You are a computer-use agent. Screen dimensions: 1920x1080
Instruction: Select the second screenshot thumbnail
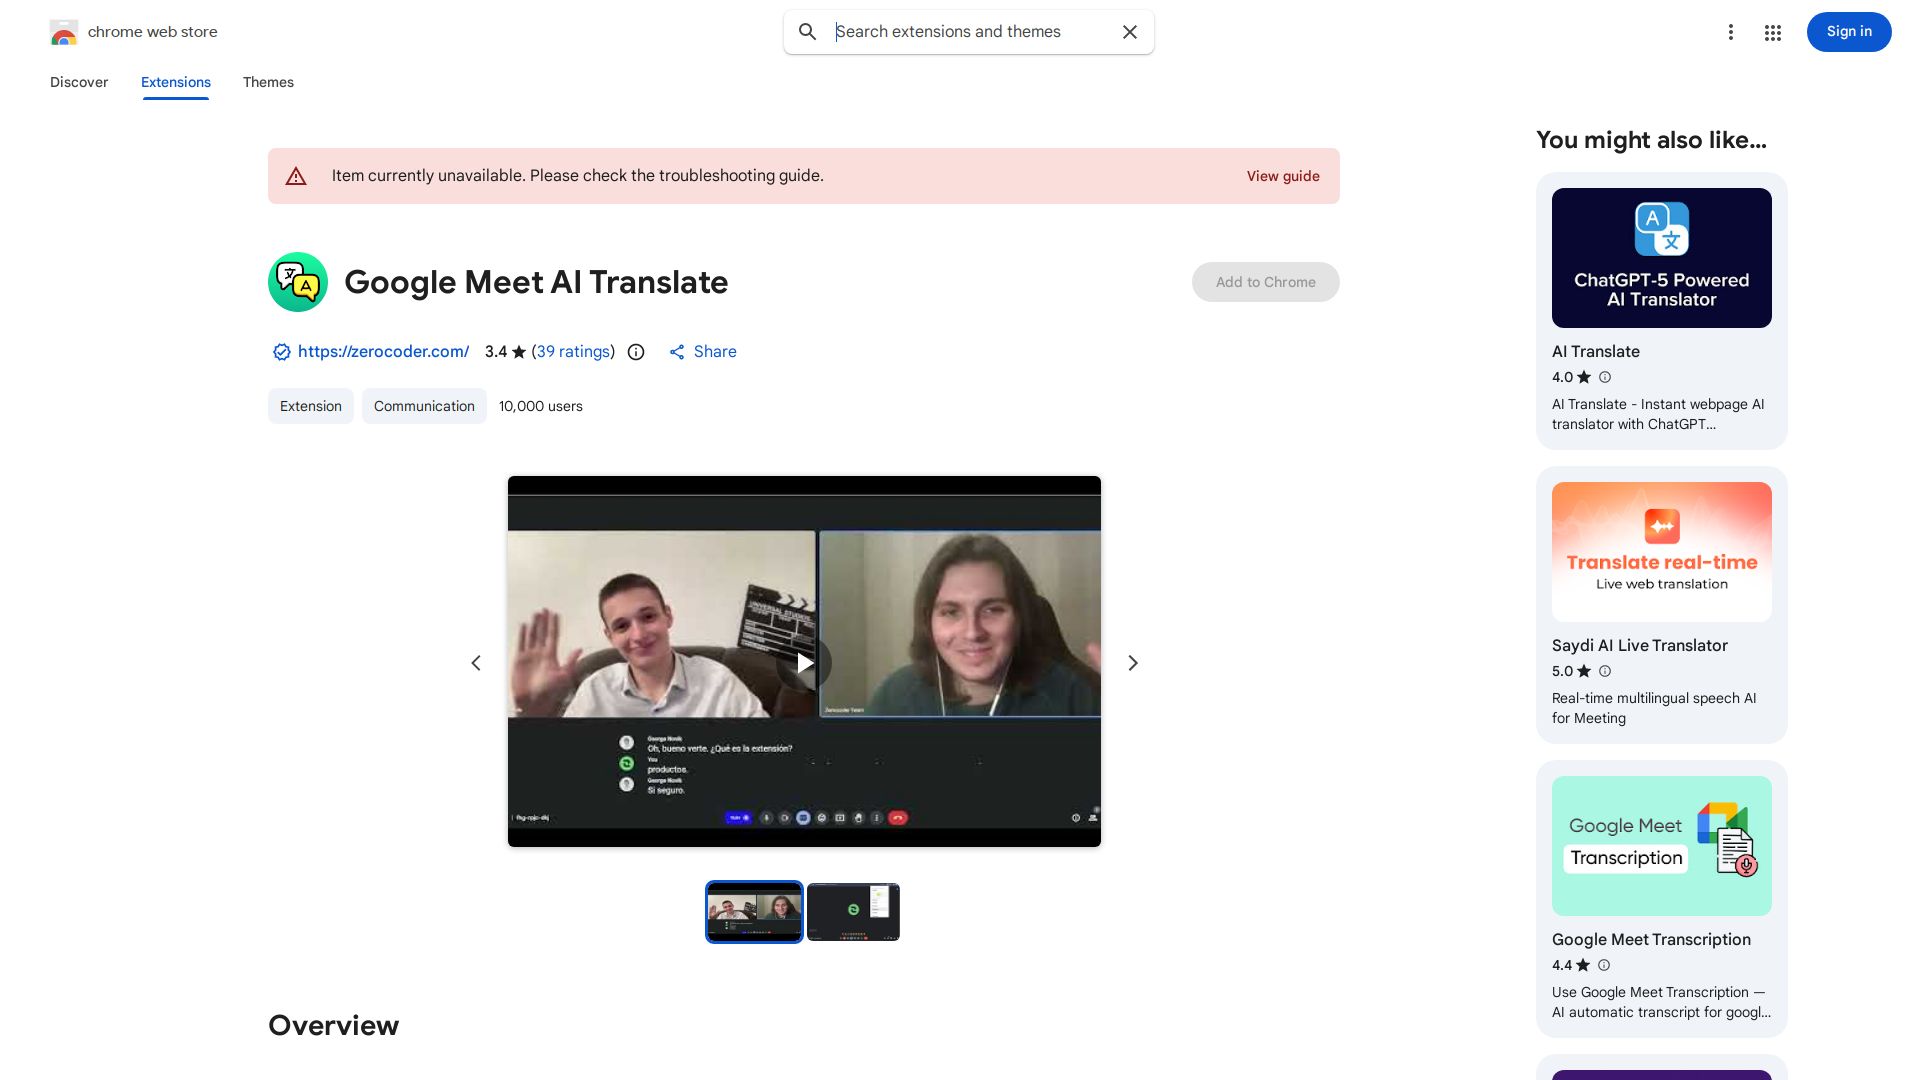(853, 911)
